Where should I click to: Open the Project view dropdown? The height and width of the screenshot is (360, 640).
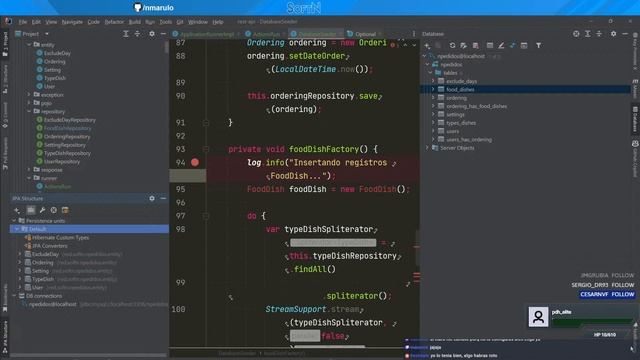[47, 34]
